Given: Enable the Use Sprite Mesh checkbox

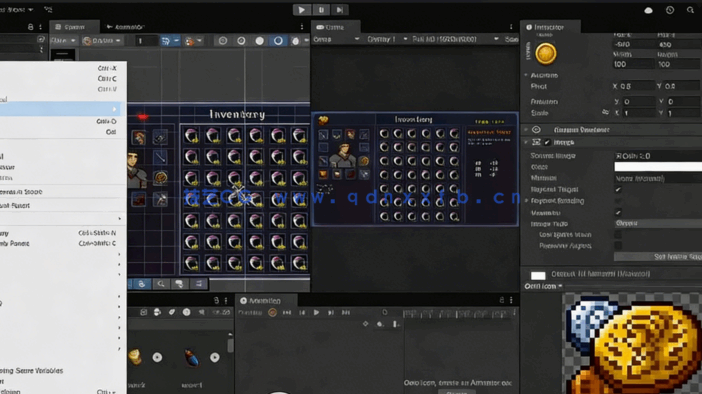Looking at the screenshot, I should click(618, 235).
